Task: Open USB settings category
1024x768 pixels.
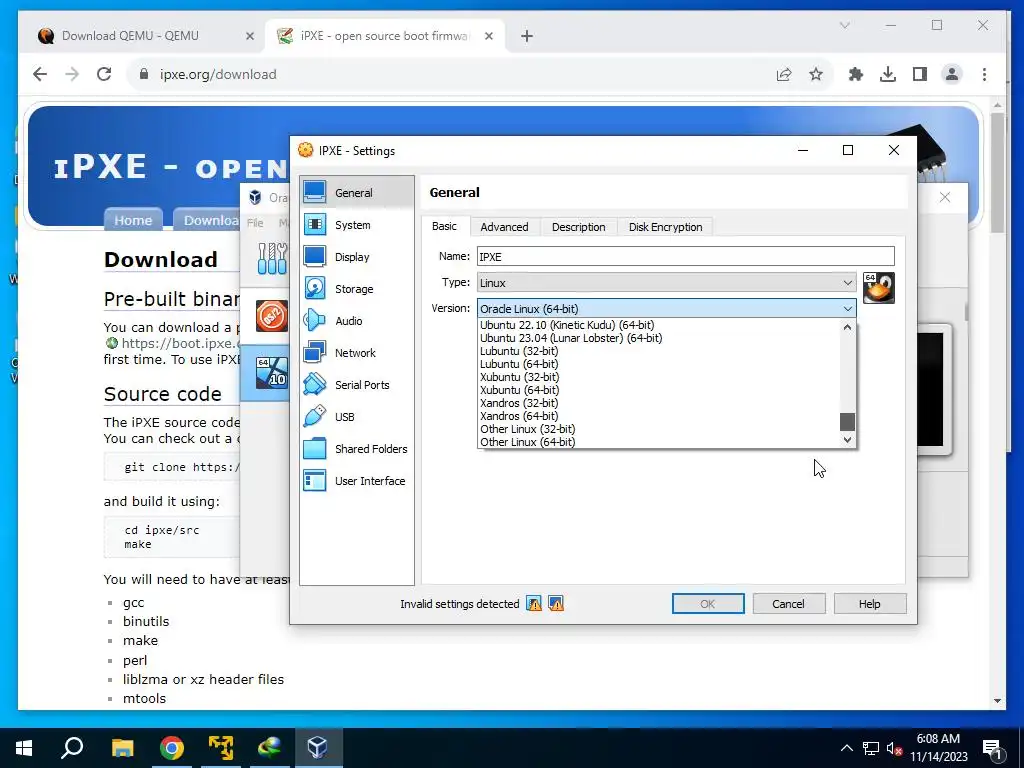Action: (x=357, y=417)
